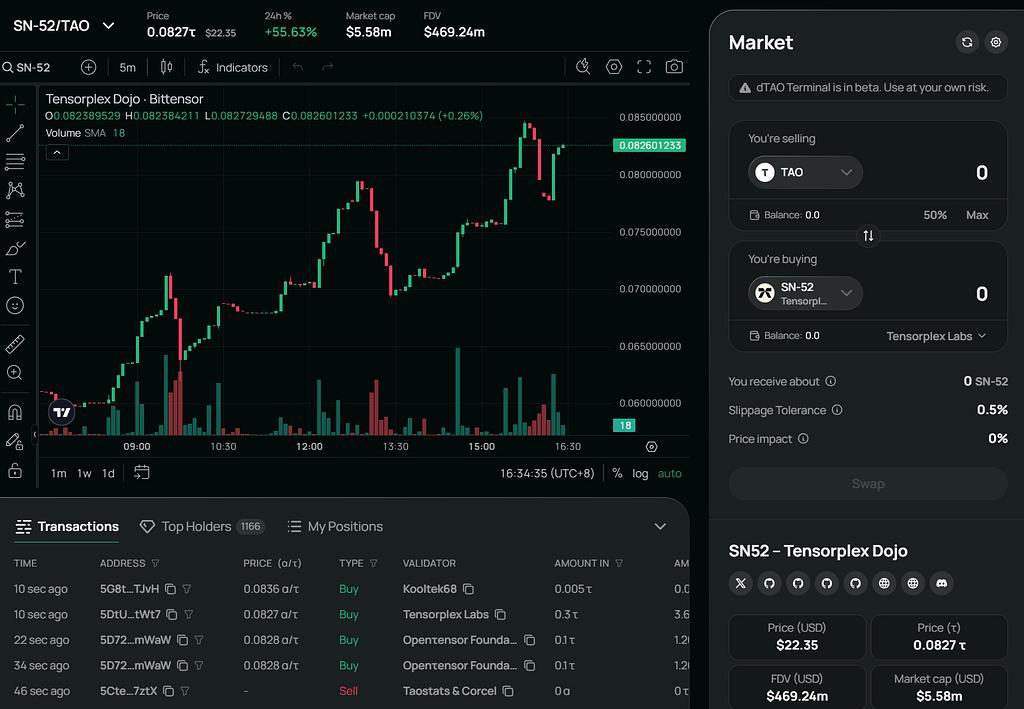Undo the last chart action

(x=298, y=67)
